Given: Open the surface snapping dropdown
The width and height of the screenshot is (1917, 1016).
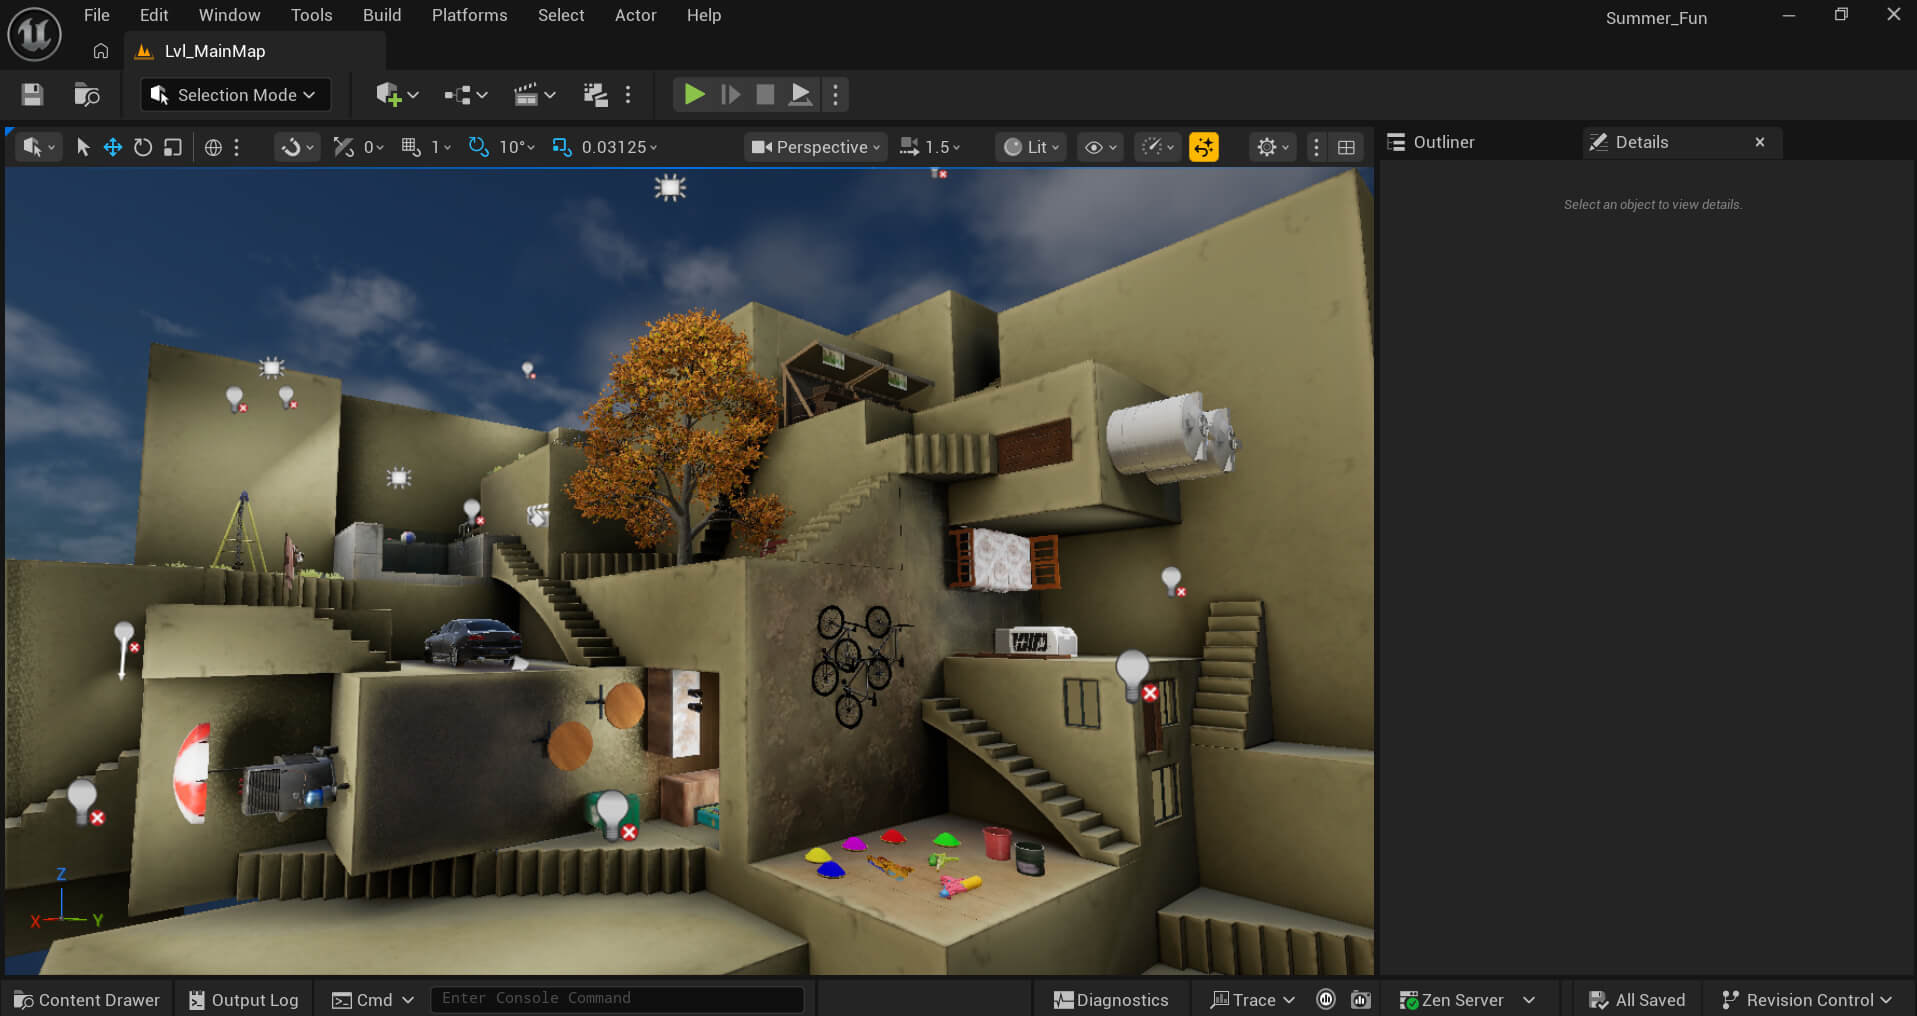Looking at the screenshot, I should tap(297, 147).
